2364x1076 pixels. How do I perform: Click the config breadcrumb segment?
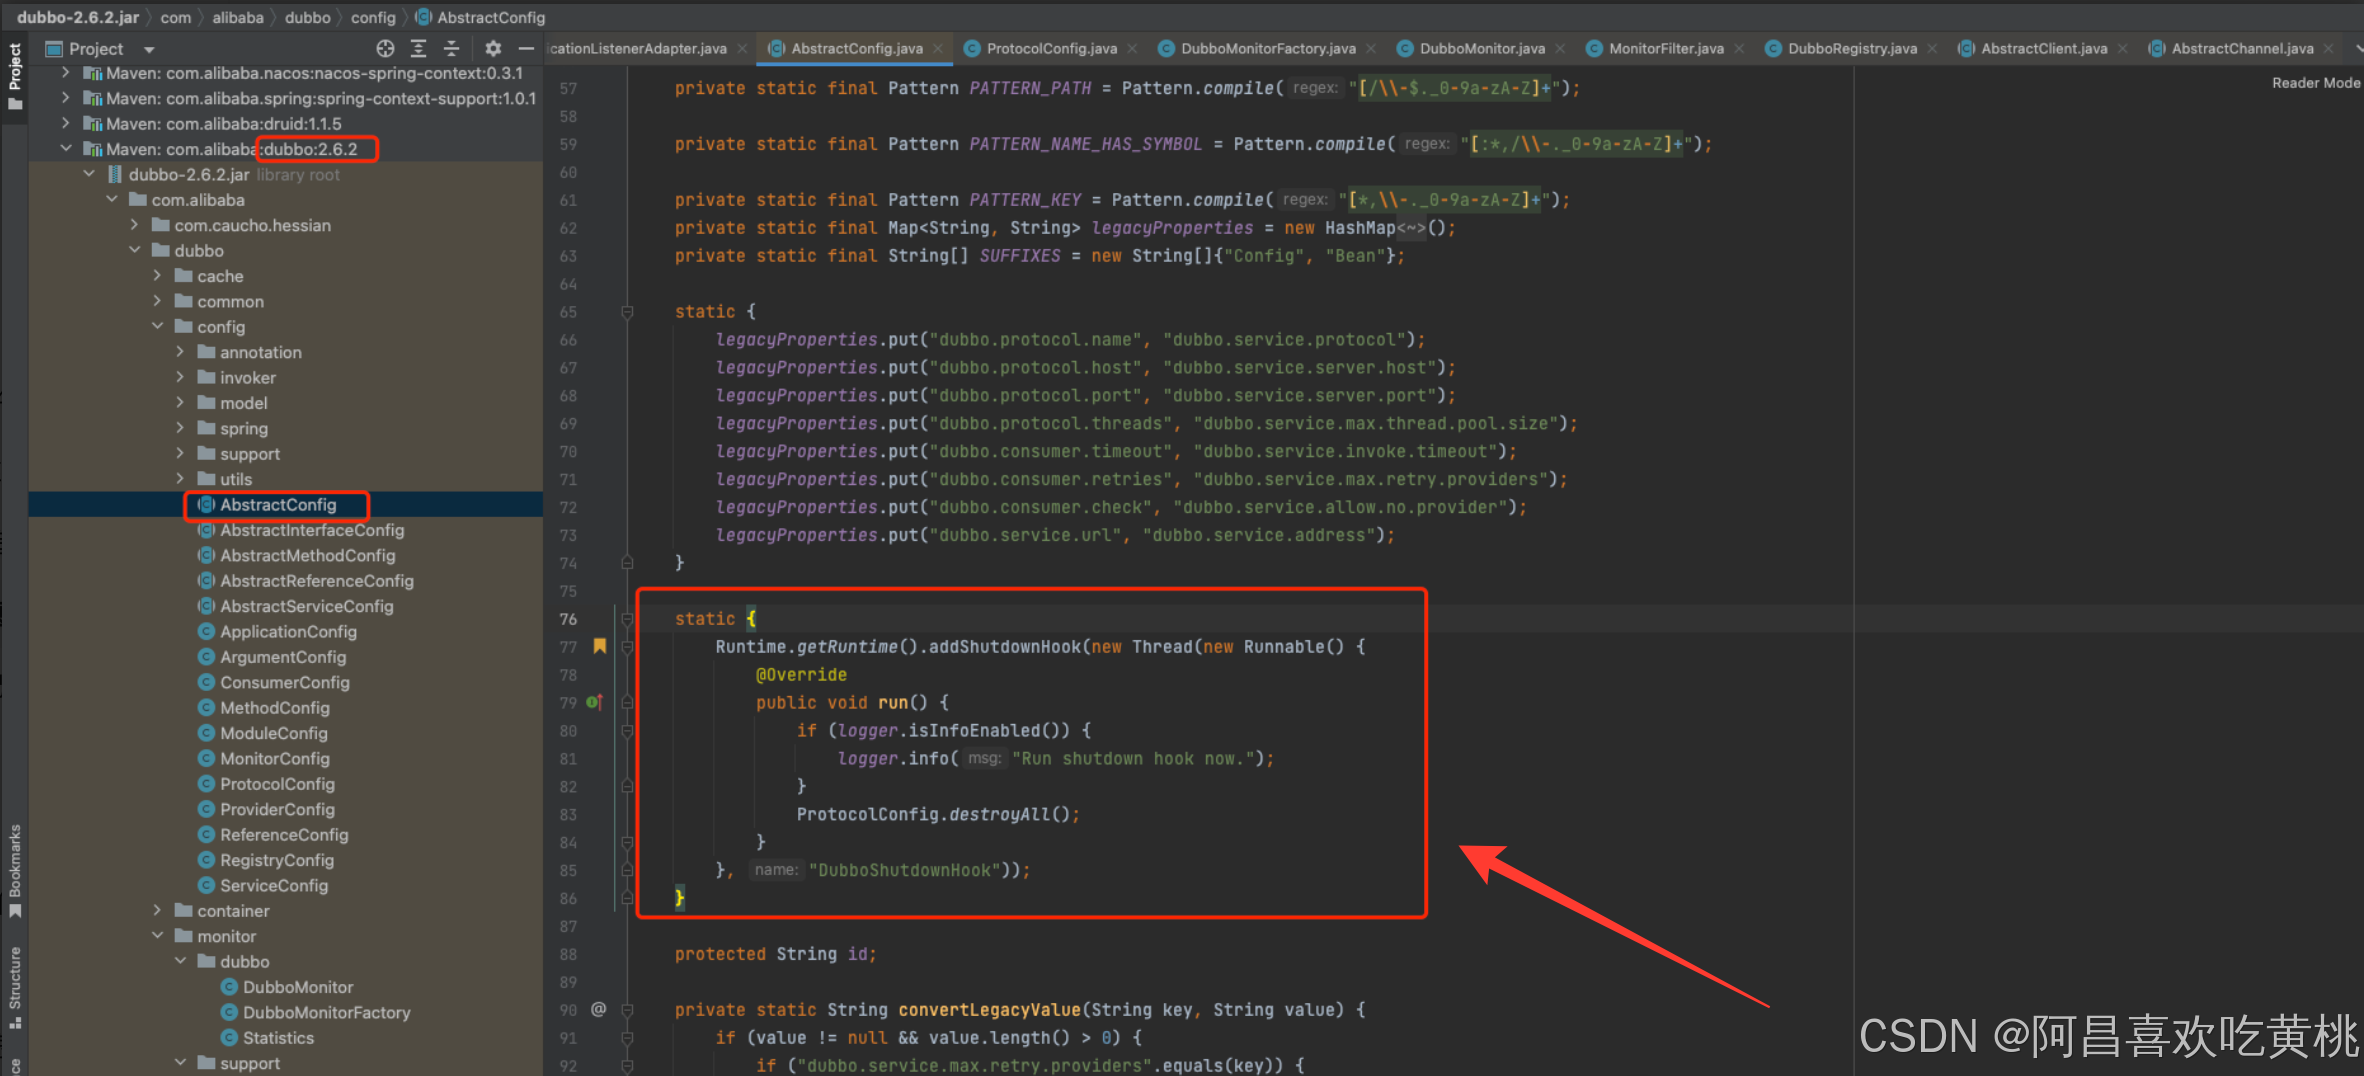373,17
